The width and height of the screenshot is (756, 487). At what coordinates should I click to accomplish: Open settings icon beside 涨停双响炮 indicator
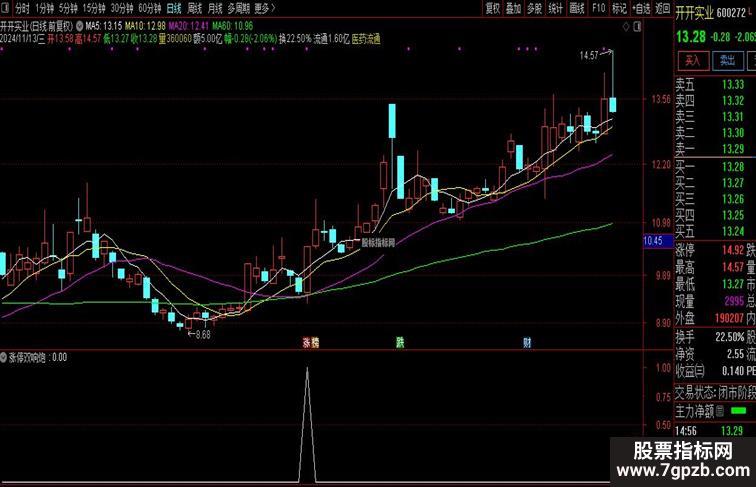pos(4,357)
